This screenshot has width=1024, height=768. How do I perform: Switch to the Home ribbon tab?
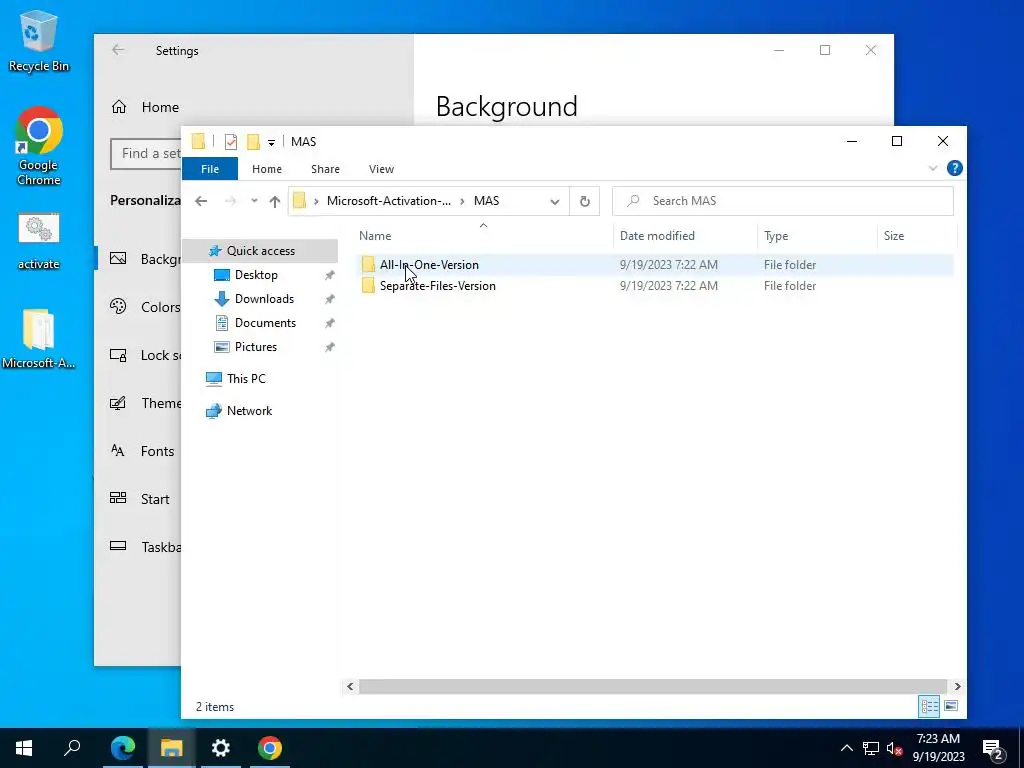[266, 168]
